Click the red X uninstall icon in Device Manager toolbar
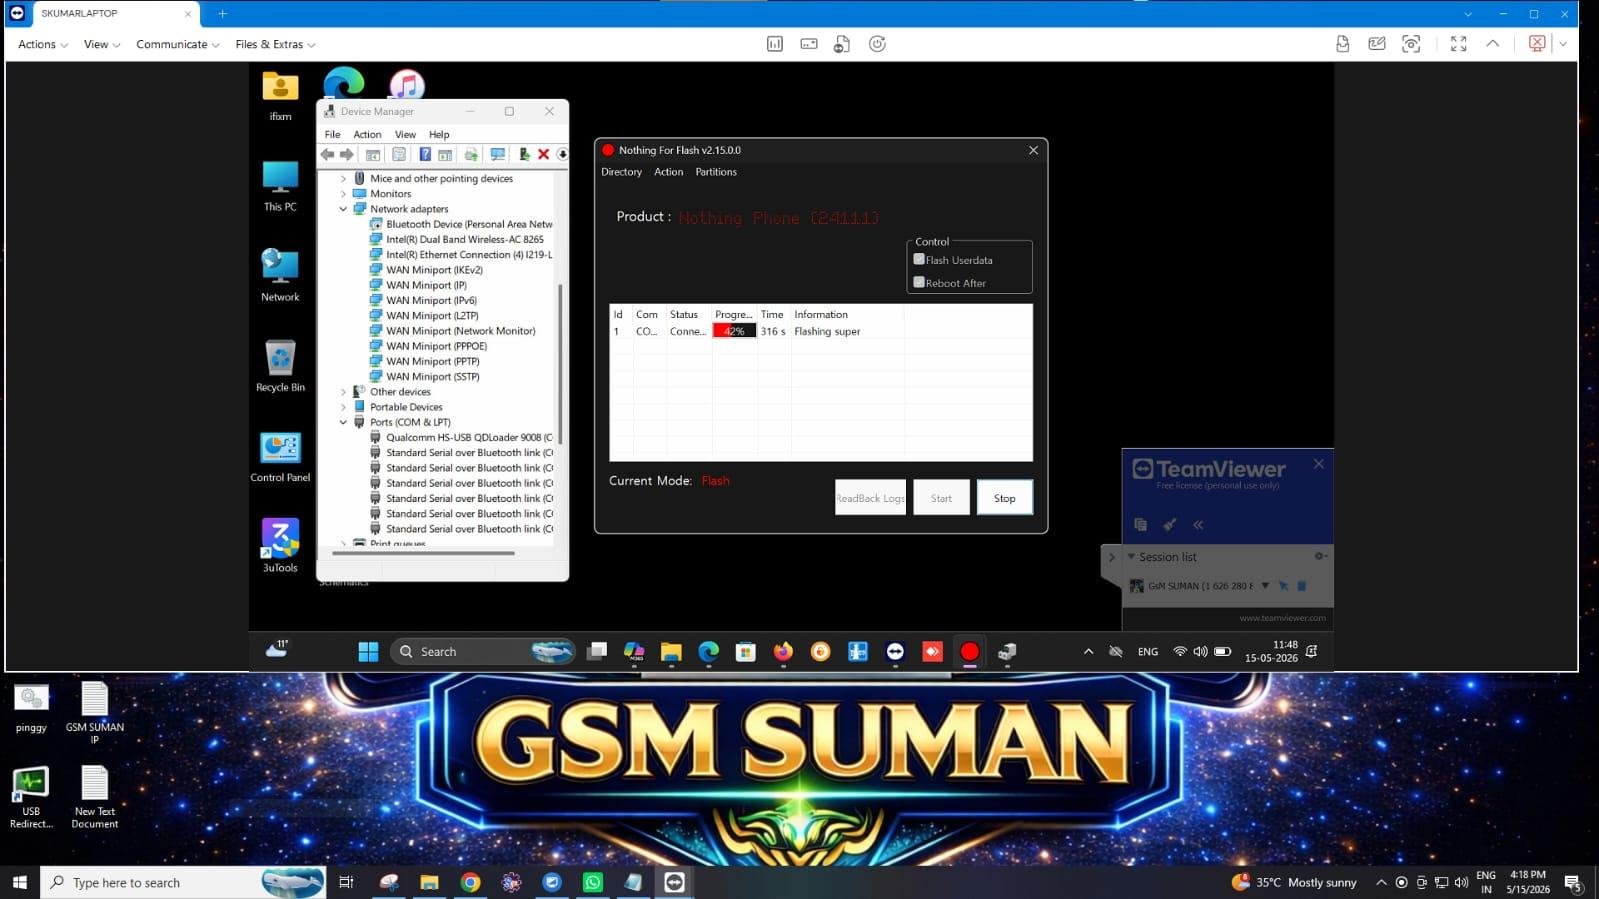 (x=543, y=154)
